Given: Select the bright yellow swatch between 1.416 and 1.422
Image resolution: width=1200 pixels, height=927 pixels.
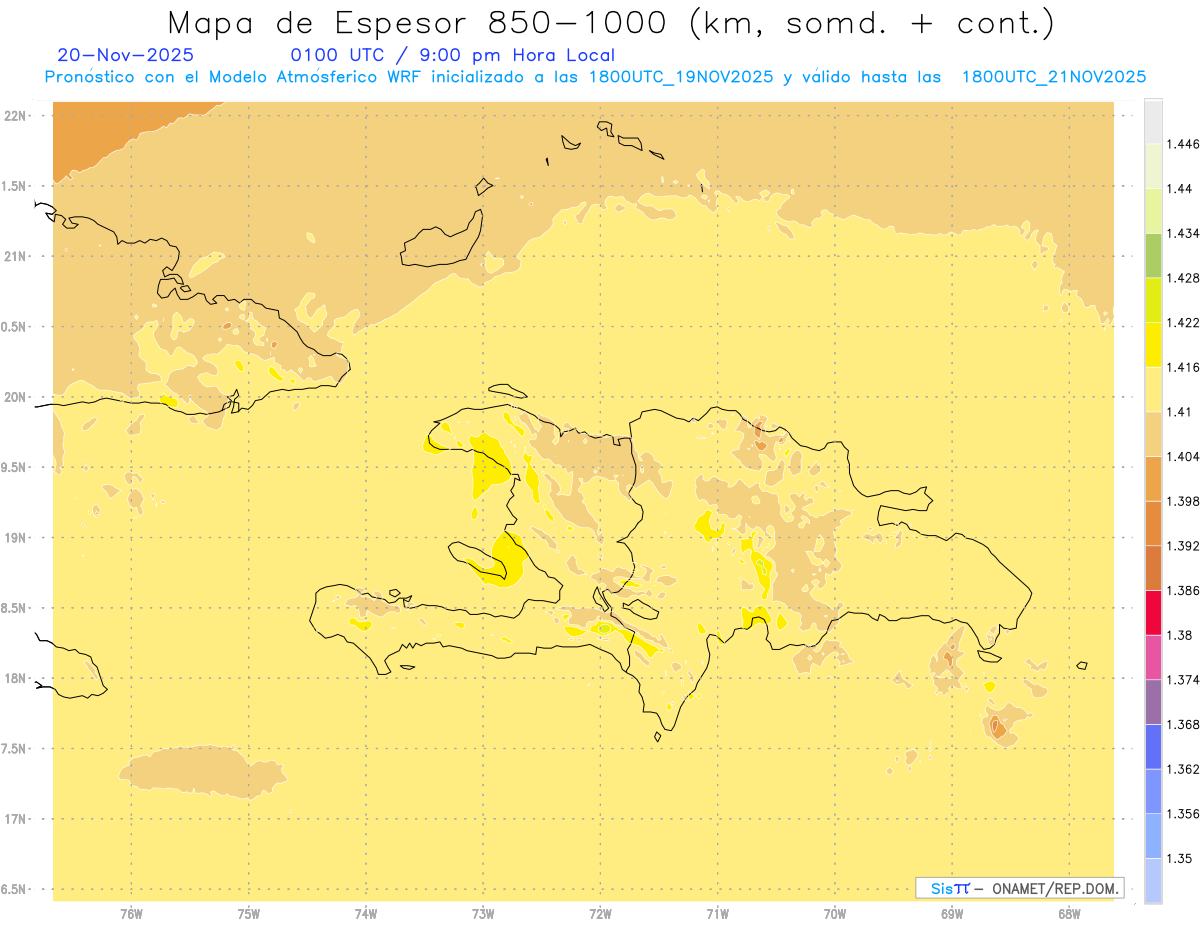Looking at the screenshot, I should pos(1153,344).
